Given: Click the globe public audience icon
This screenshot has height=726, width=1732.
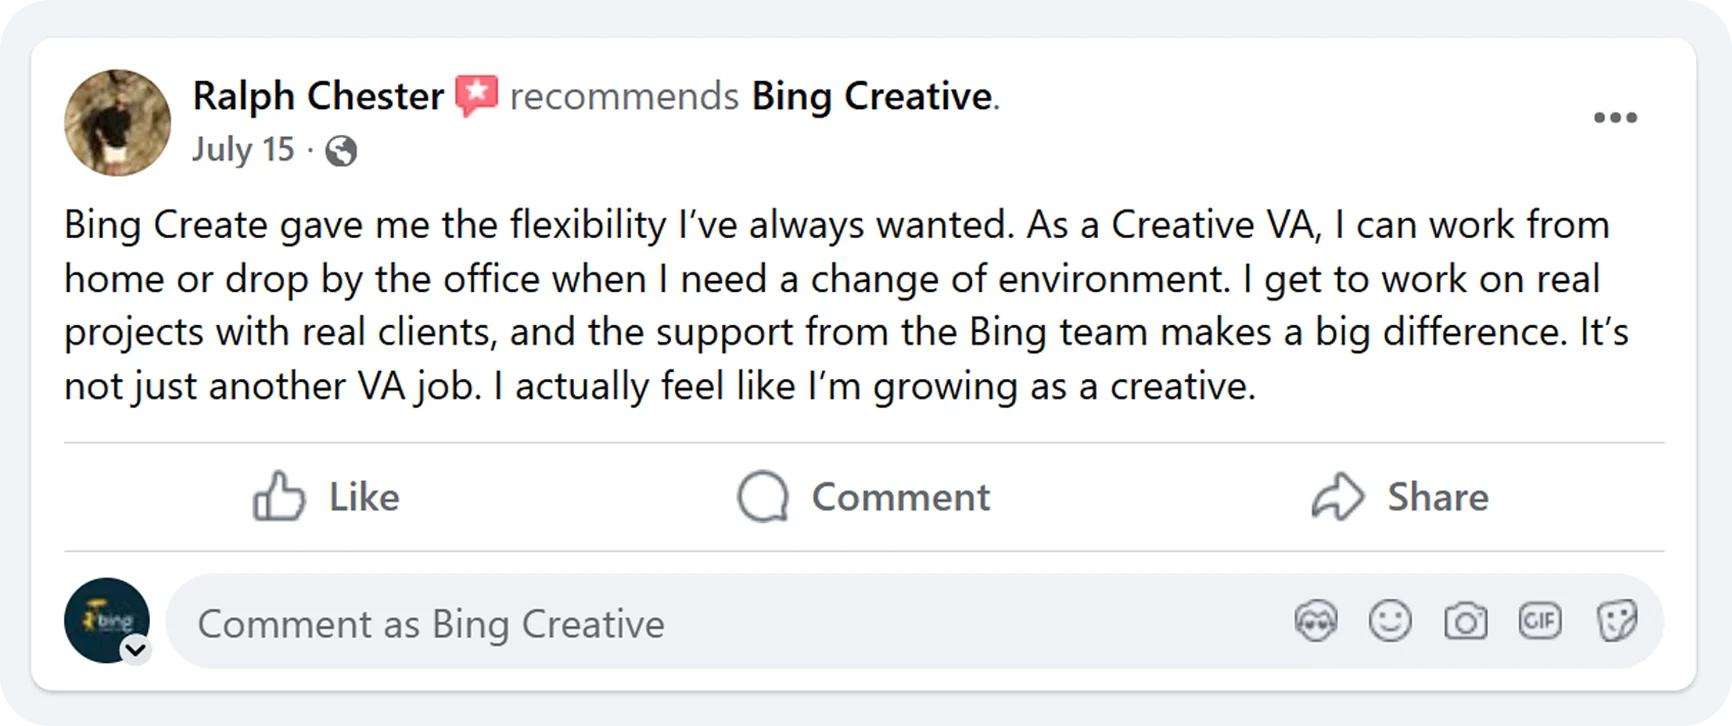Looking at the screenshot, I should [x=341, y=151].
